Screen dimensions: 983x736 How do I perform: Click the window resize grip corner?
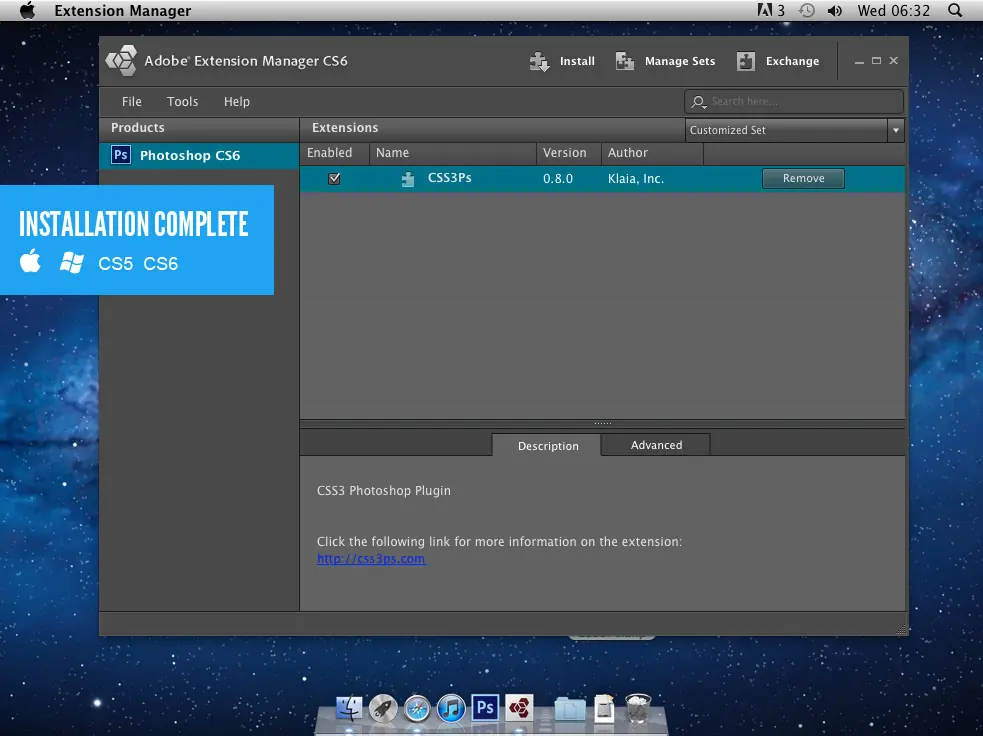pyautogui.click(x=902, y=629)
